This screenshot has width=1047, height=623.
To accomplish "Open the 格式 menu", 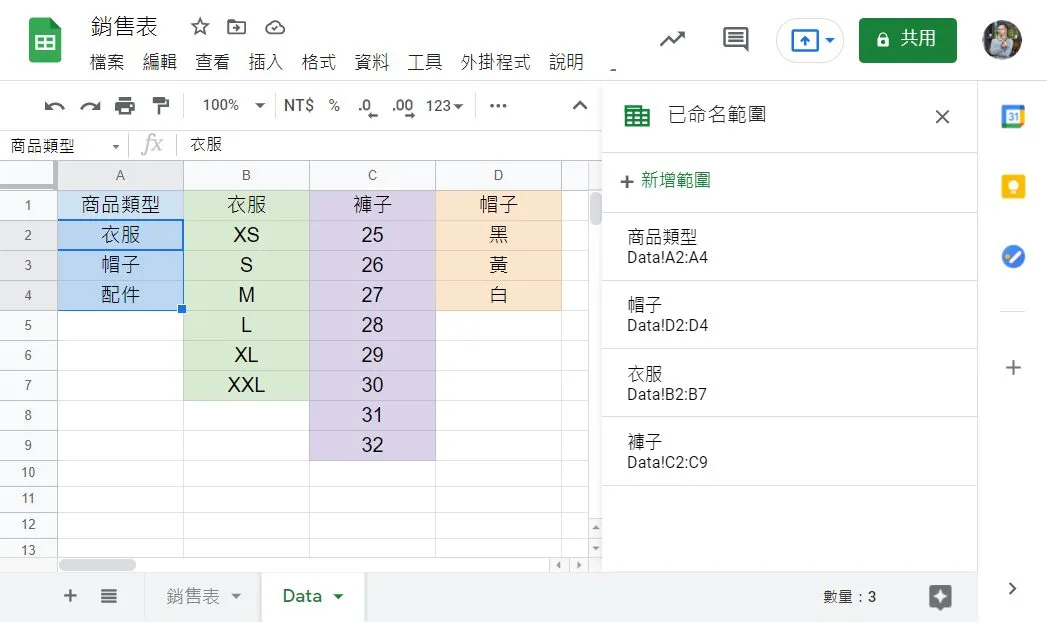I will [x=319, y=62].
